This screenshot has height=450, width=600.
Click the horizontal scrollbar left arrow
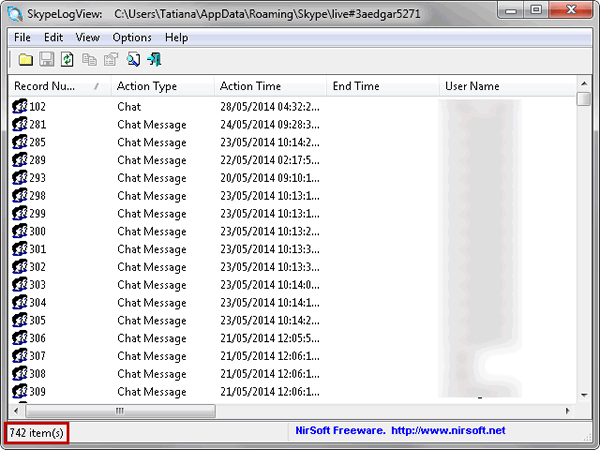16,411
